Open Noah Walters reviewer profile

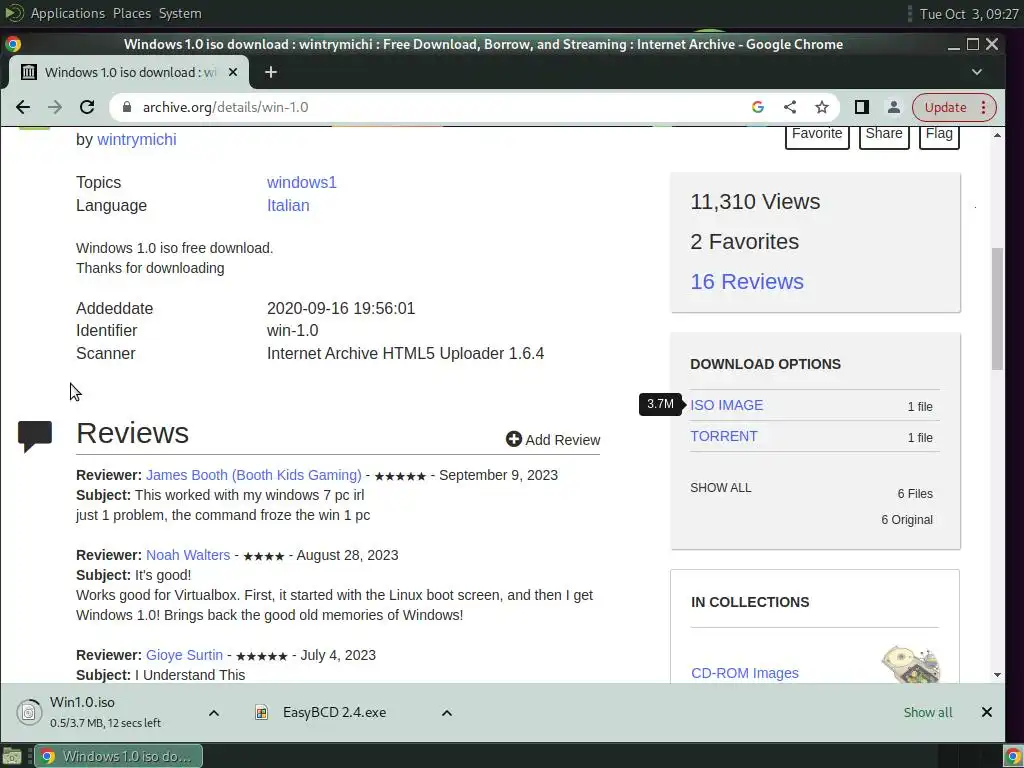pyautogui.click(x=188, y=555)
